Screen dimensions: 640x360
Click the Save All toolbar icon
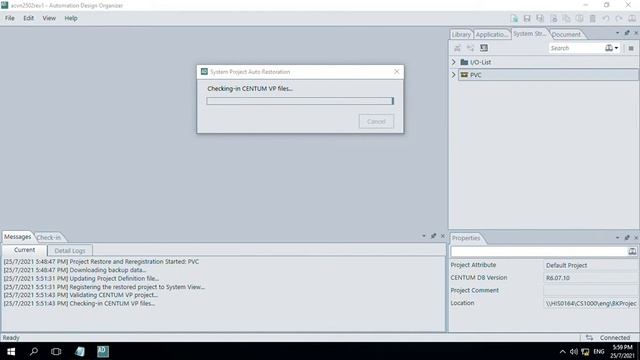(540, 18)
